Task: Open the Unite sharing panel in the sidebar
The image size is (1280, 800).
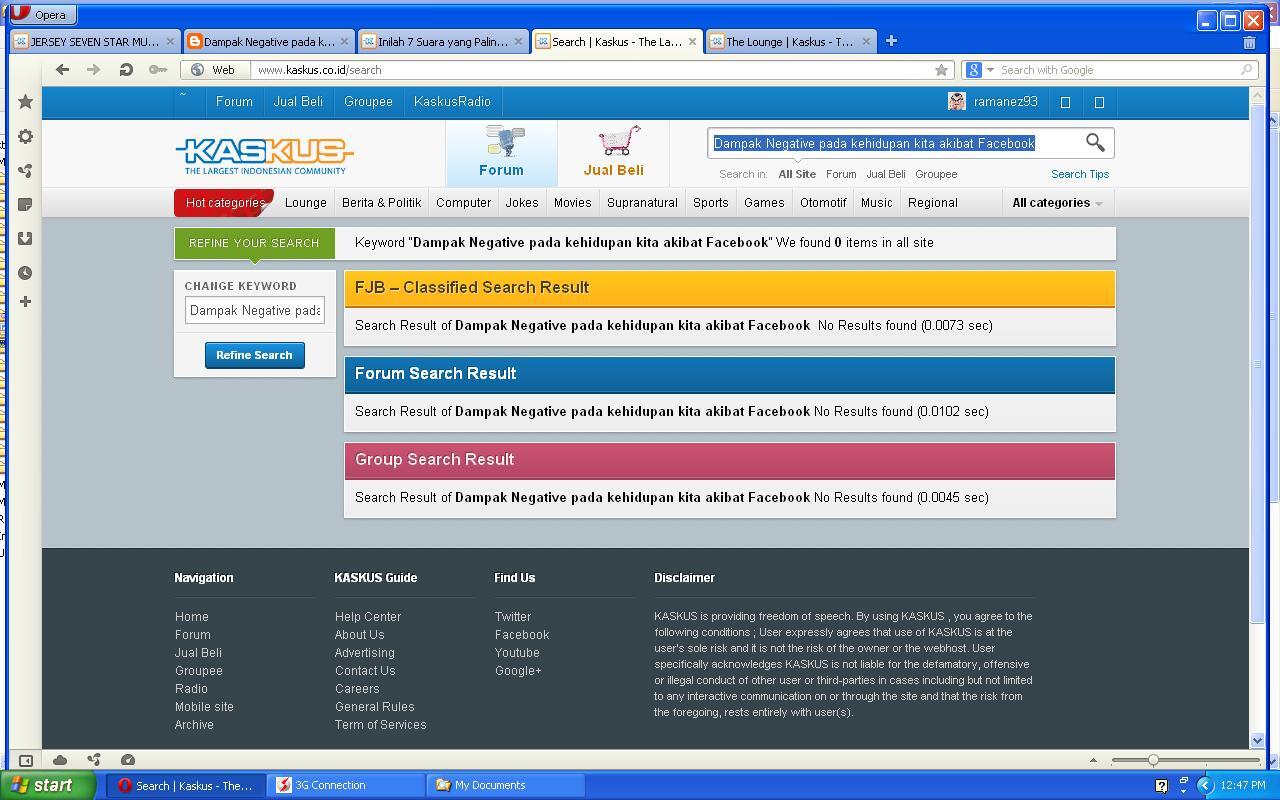Action: pos(26,171)
